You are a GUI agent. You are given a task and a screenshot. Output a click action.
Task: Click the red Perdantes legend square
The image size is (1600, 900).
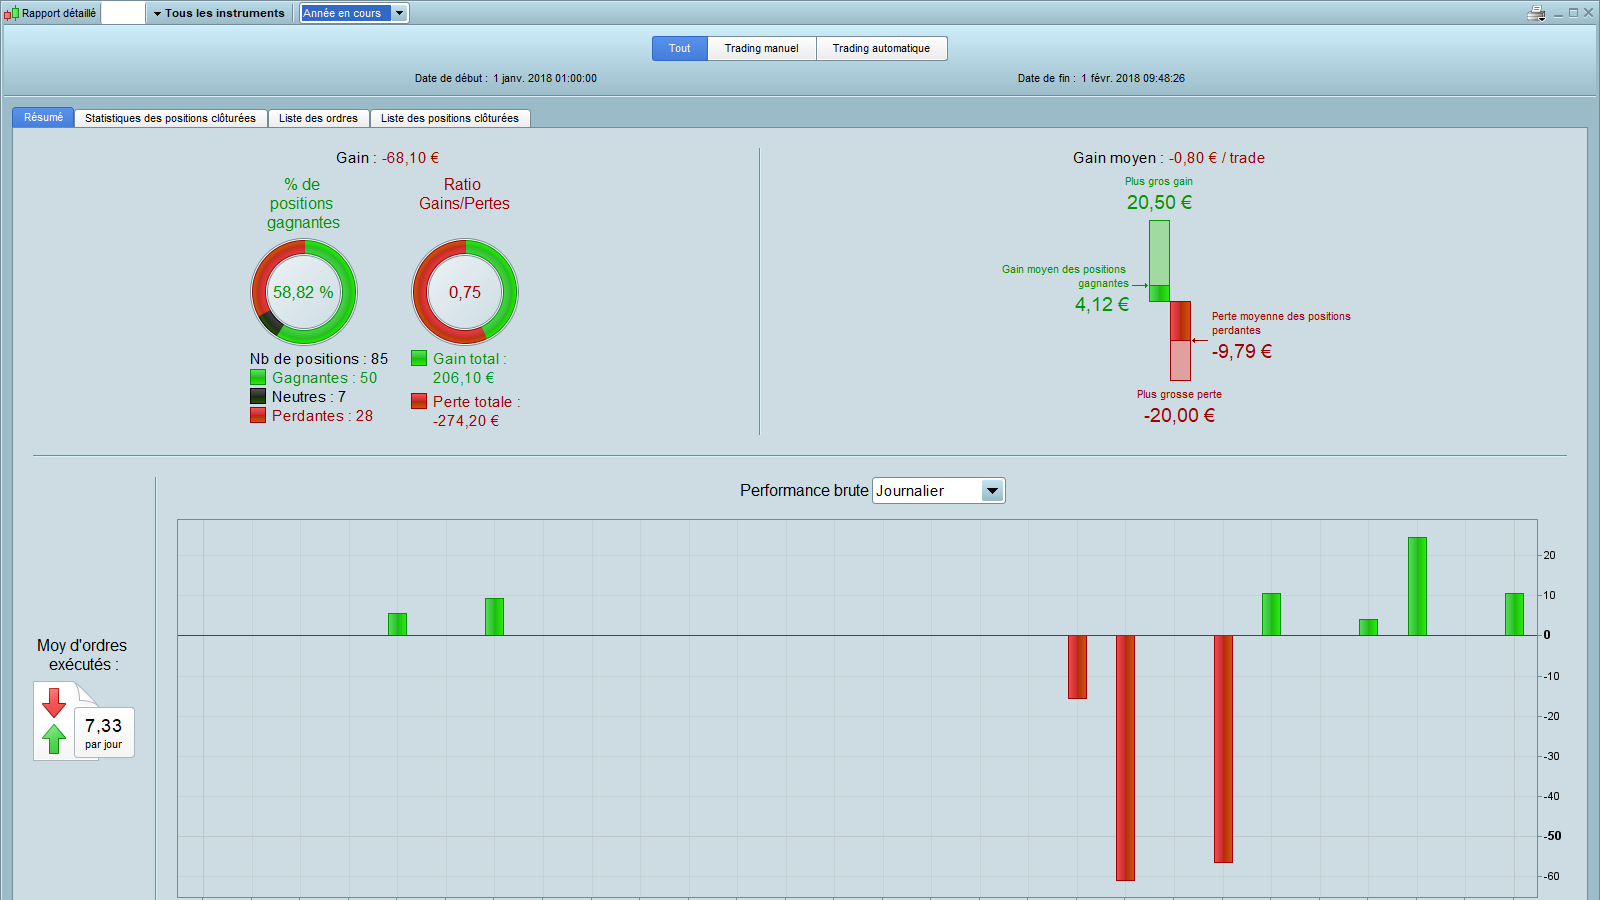click(258, 416)
